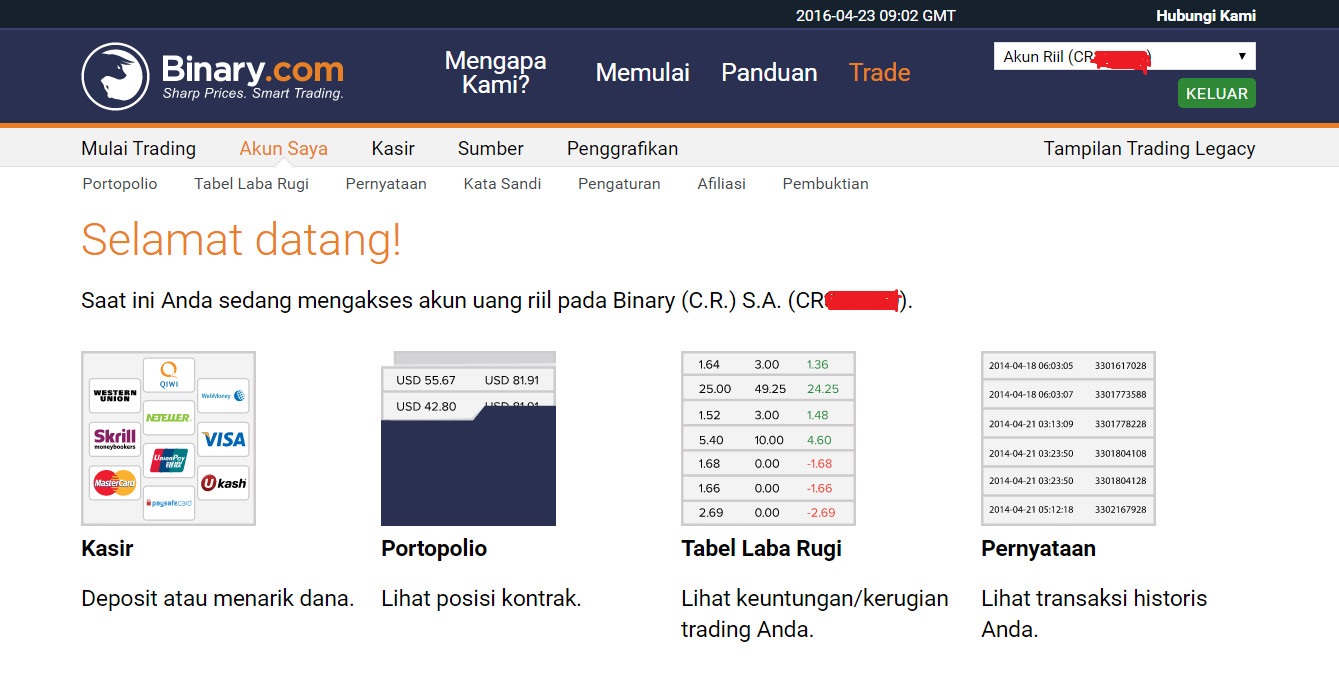Viewport: 1339px width, 678px height.
Task: Click the 'Sharp Prices. Smart Trading.' tagline
Action: [253, 93]
